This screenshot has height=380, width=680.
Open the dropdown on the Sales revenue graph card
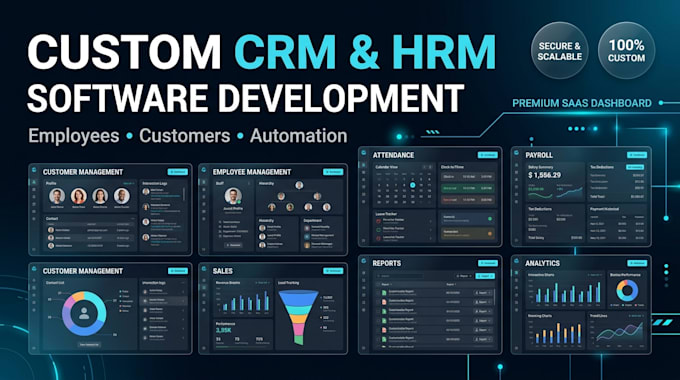tap(263, 283)
